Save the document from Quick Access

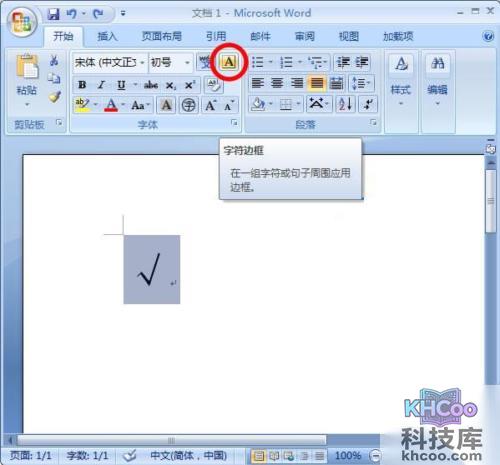53,14
